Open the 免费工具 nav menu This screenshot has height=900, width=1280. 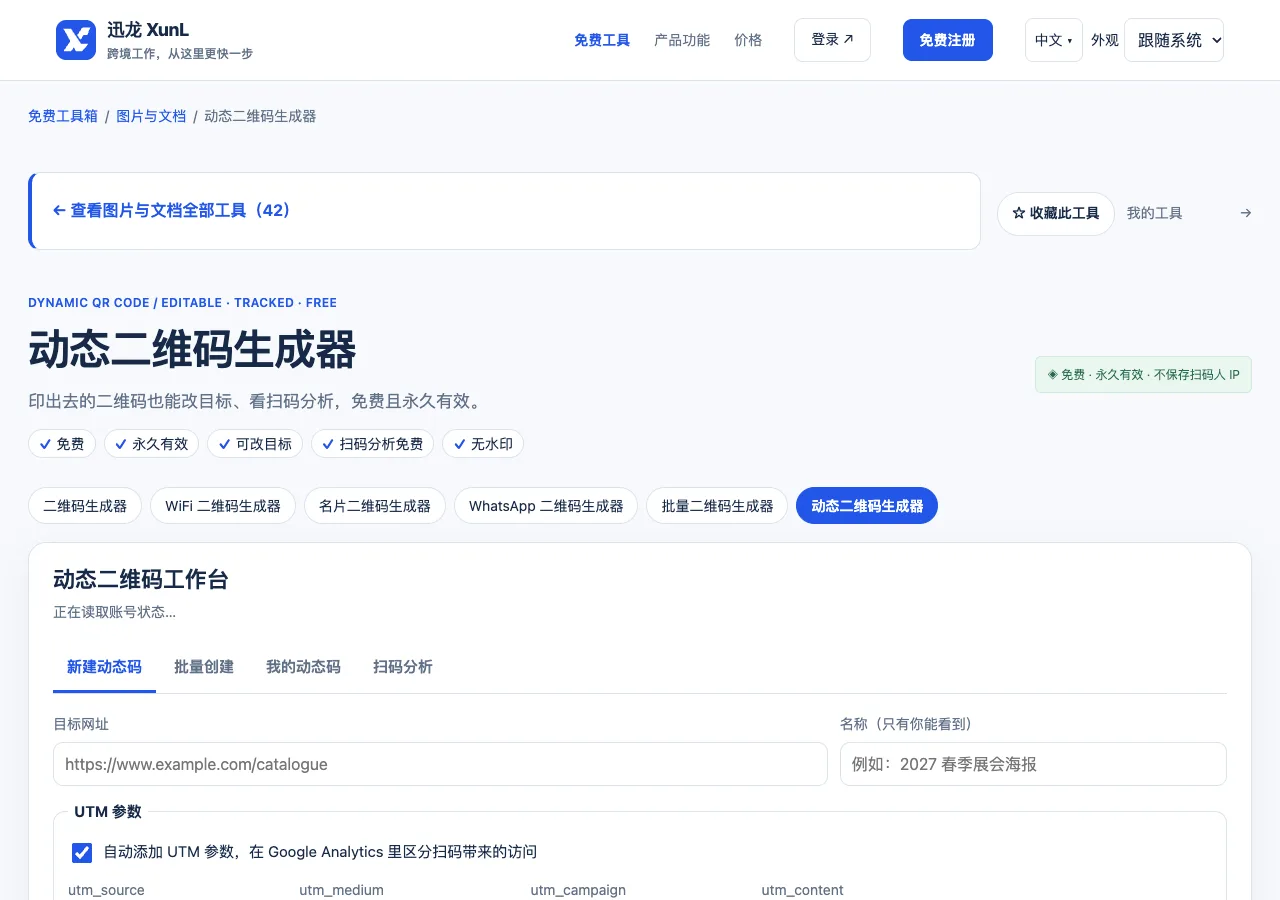[602, 40]
